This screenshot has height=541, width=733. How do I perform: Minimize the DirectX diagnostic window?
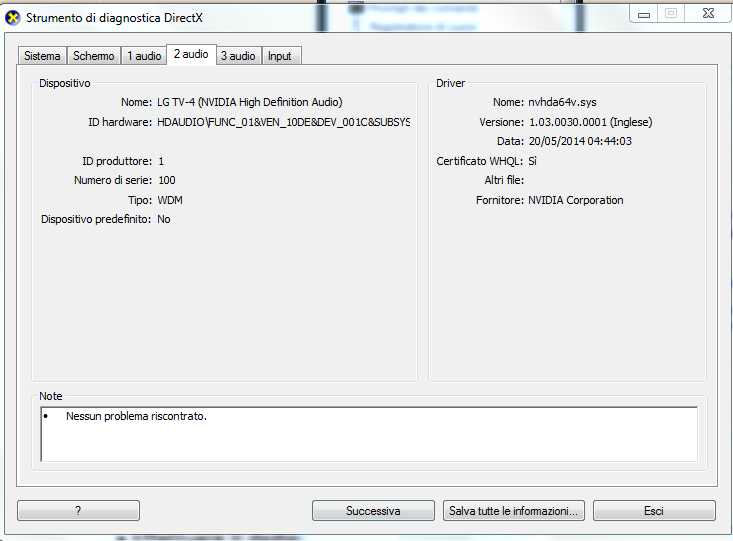[644, 14]
